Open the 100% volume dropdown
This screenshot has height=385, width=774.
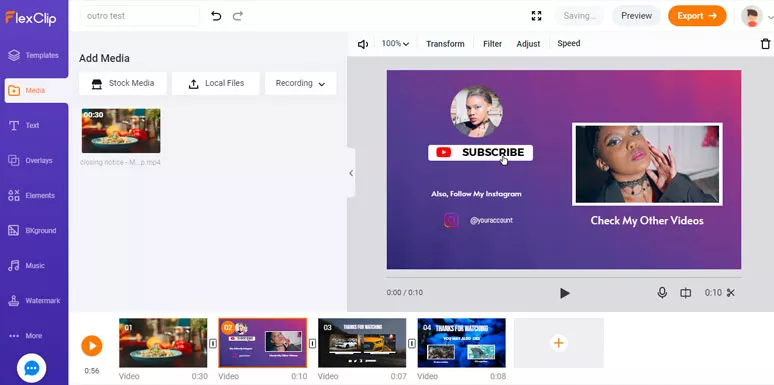395,43
